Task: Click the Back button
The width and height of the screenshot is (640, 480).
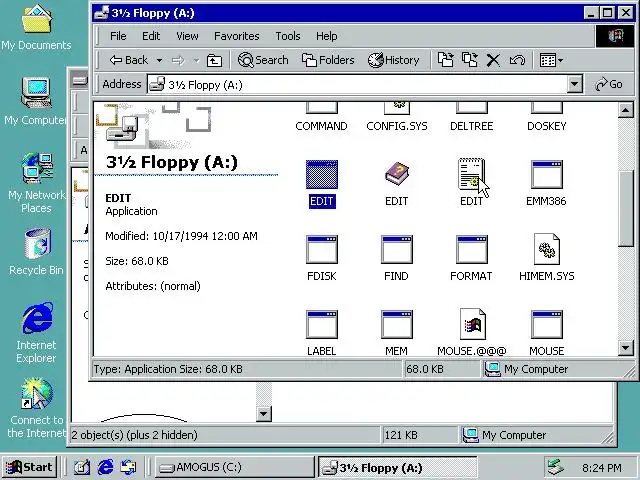Action: (x=129, y=60)
